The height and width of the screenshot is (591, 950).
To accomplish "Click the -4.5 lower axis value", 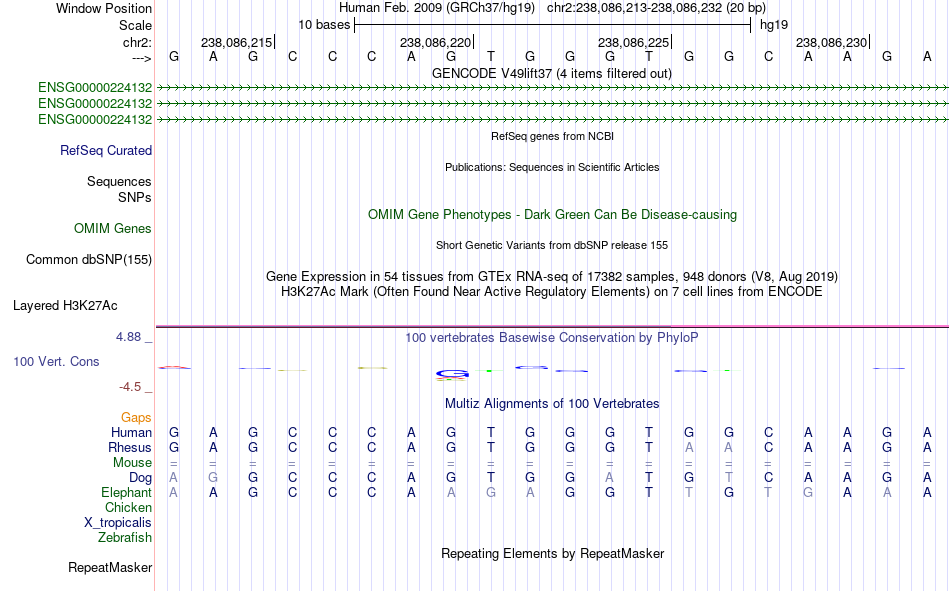I will (x=130, y=387).
